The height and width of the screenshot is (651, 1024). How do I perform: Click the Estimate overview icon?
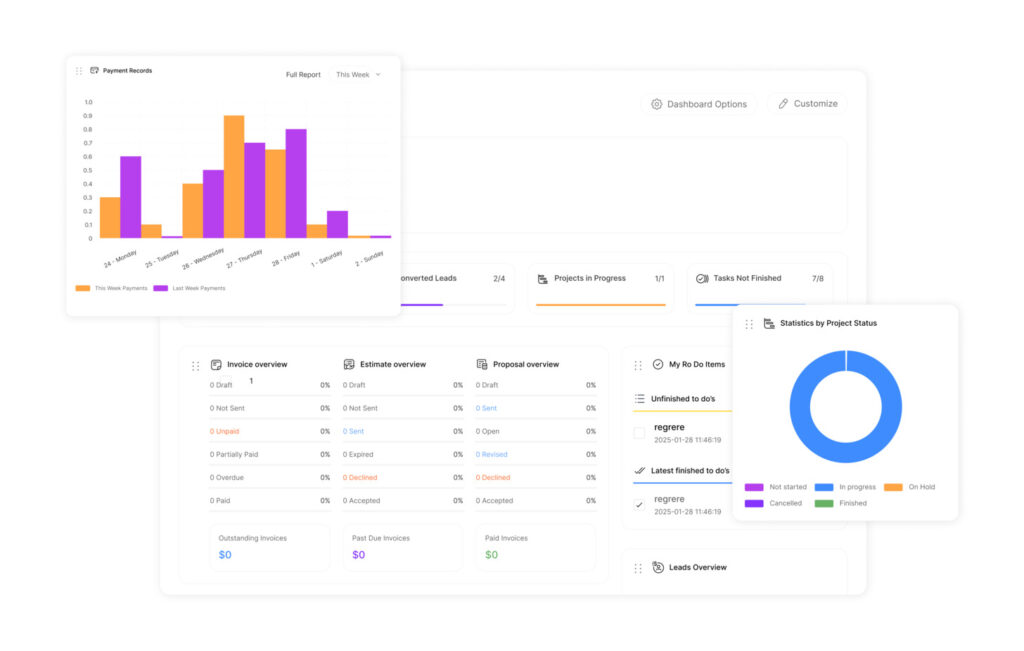[349, 365]
